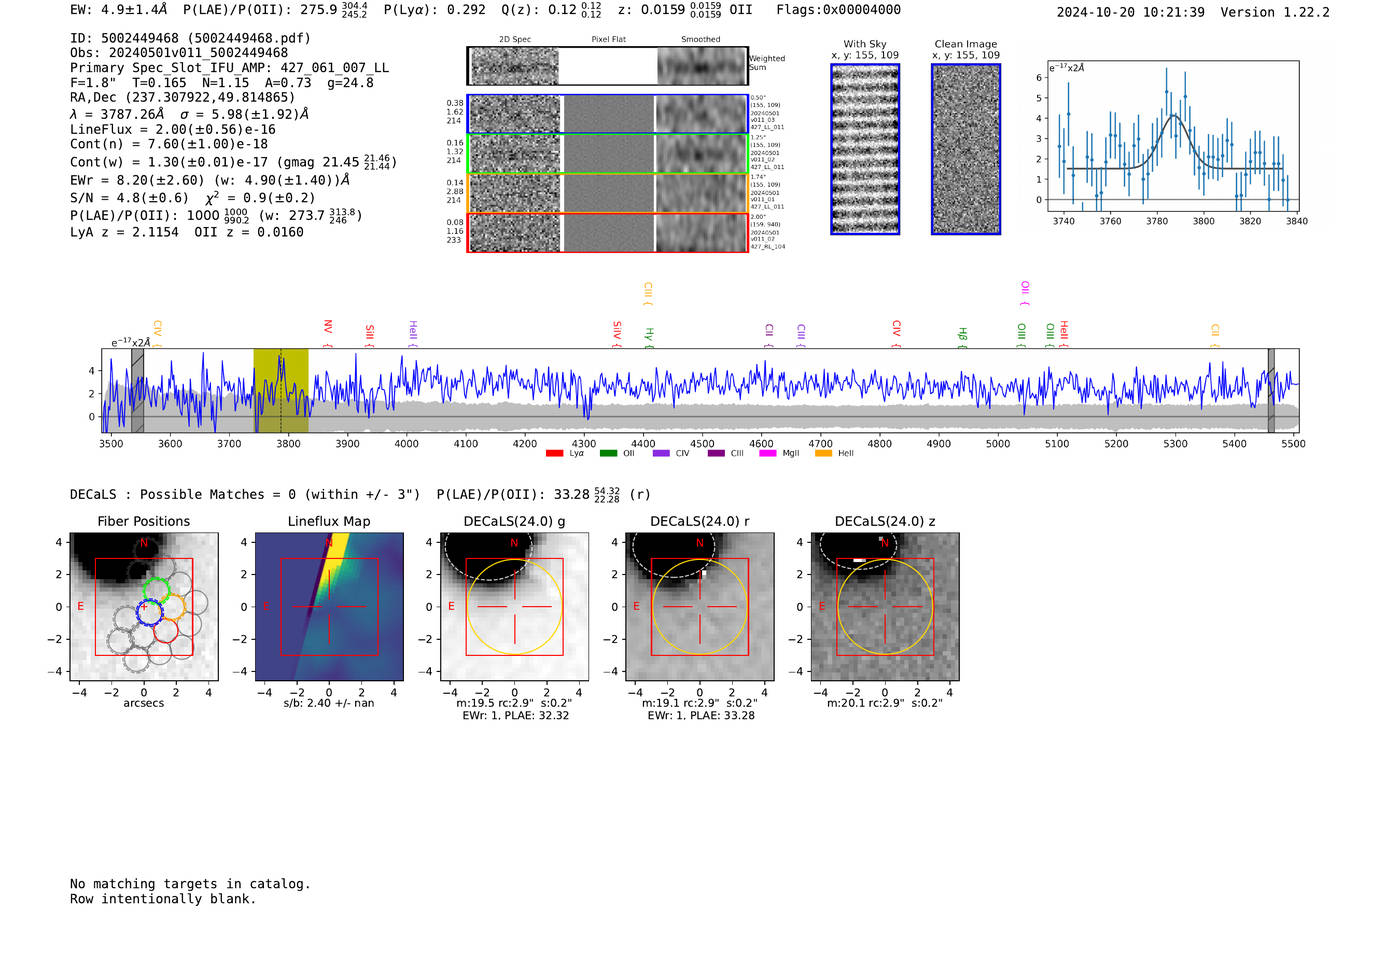This screenshot has height=953, width=1400.
Task: Open the Clean Image cutout
Action: [x=966, y=149]
